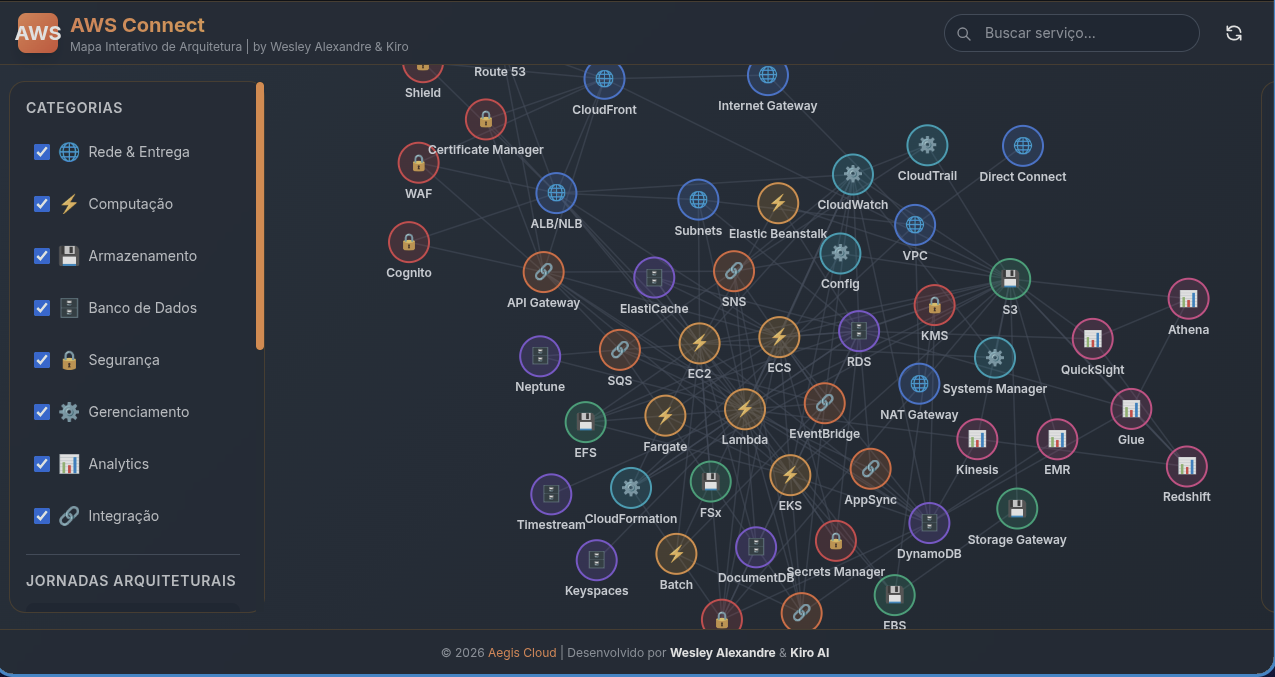Disable the Rede & Entrega category
This screenshot has width=1275, height=677.
41,151
